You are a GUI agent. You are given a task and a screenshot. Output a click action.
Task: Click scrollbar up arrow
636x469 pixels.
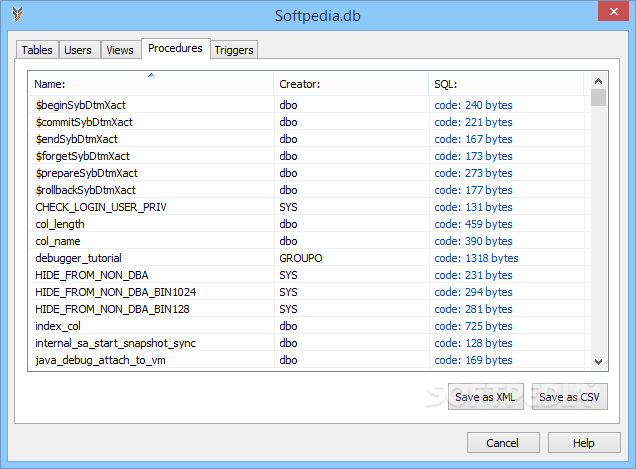(598, 81)
